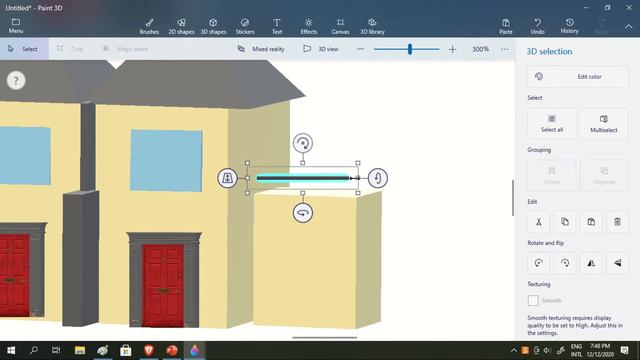Click the Paste icon in Edit section
This screenshot has width=640, height=360.
pyautogui.click(x=591, y=222)
